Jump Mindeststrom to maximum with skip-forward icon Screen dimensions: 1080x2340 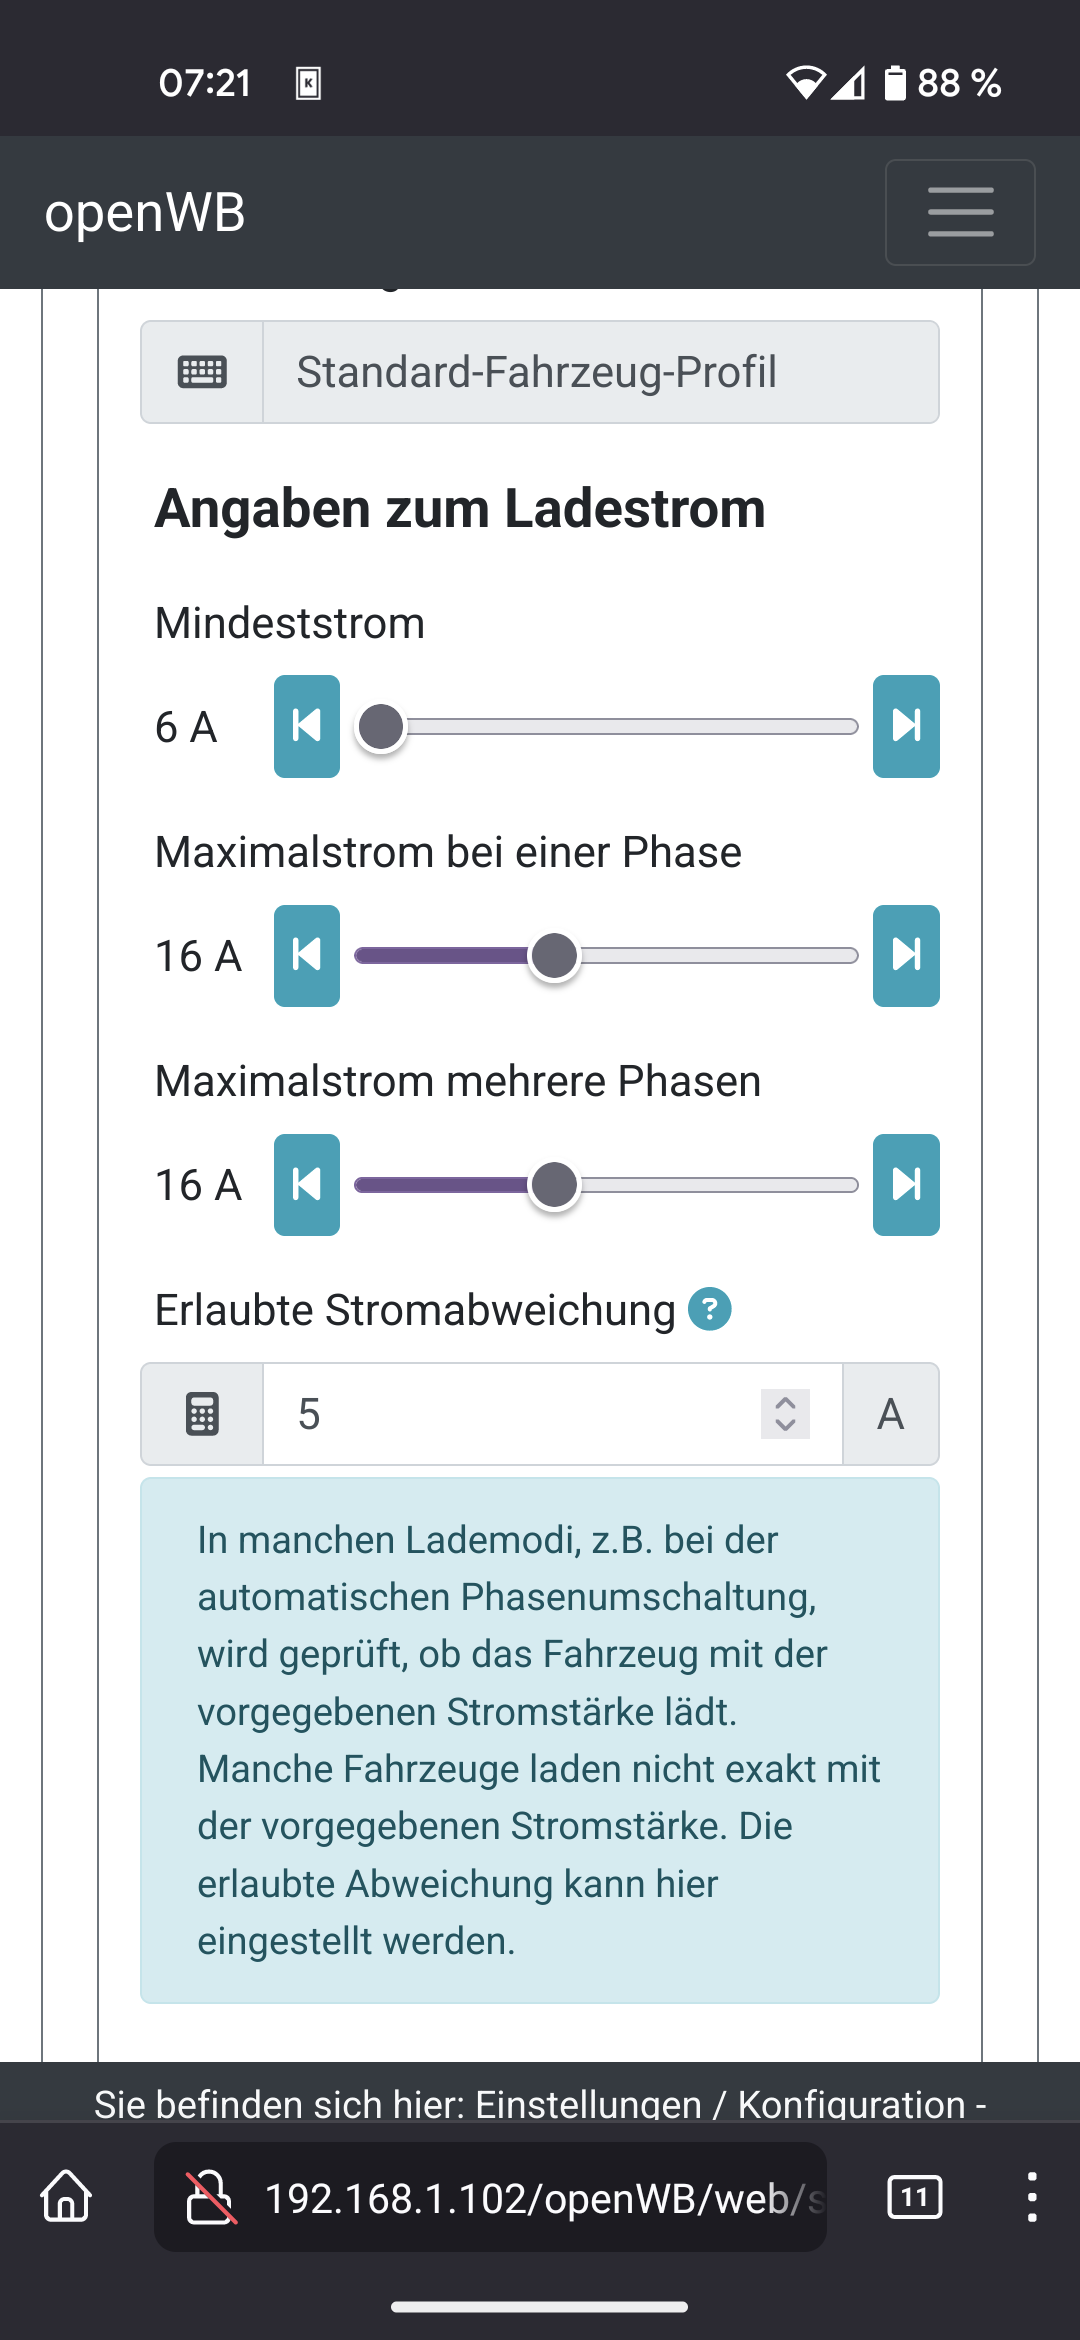(906, 726)
